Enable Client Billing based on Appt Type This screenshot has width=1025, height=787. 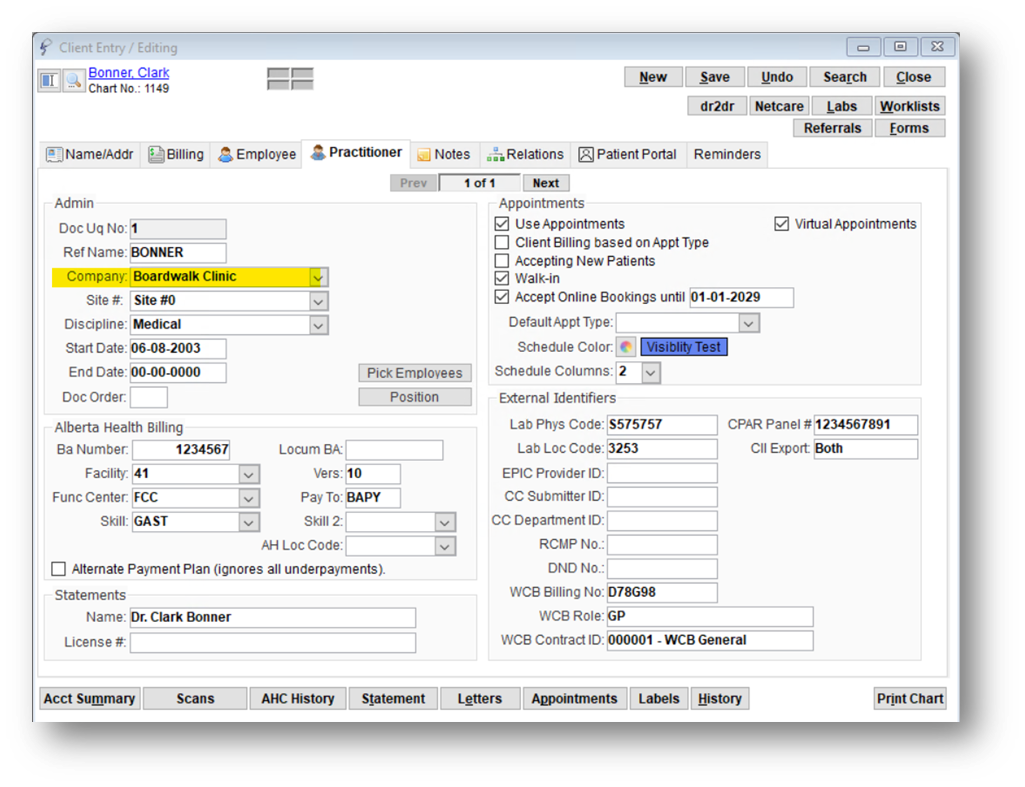pos(502,243)
